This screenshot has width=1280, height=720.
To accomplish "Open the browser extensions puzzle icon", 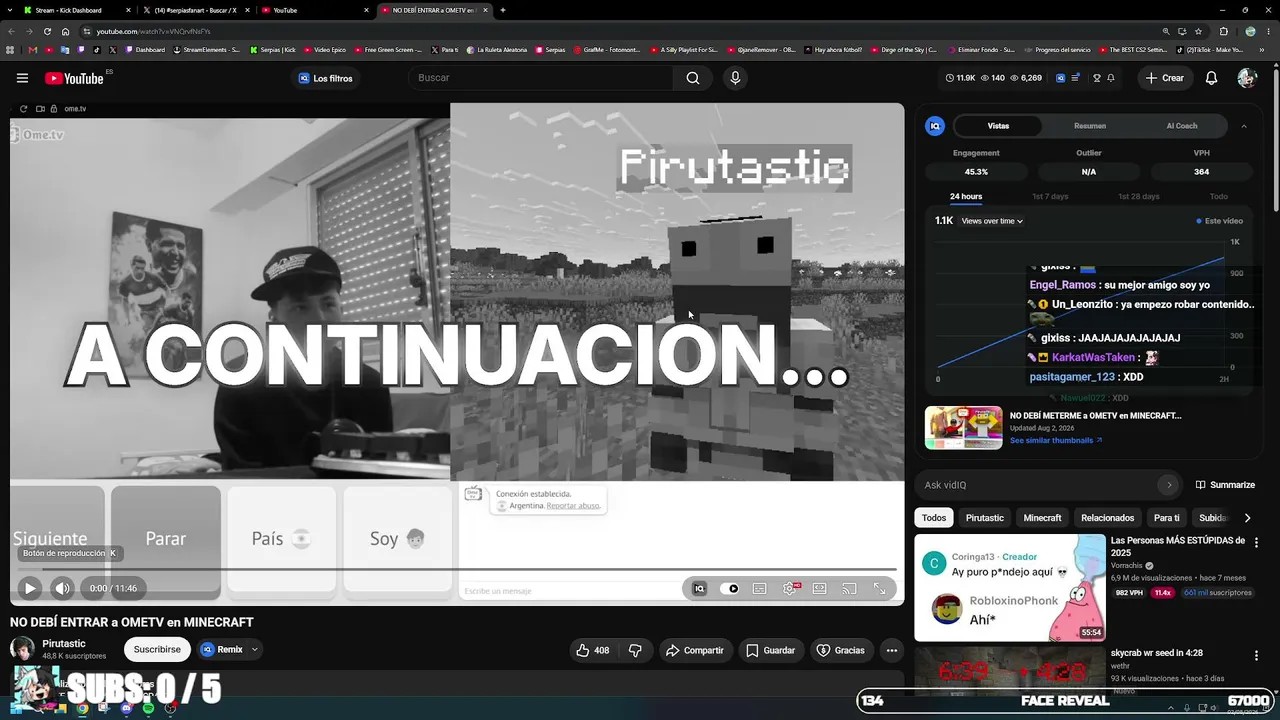I will [x=1223, y=31].
